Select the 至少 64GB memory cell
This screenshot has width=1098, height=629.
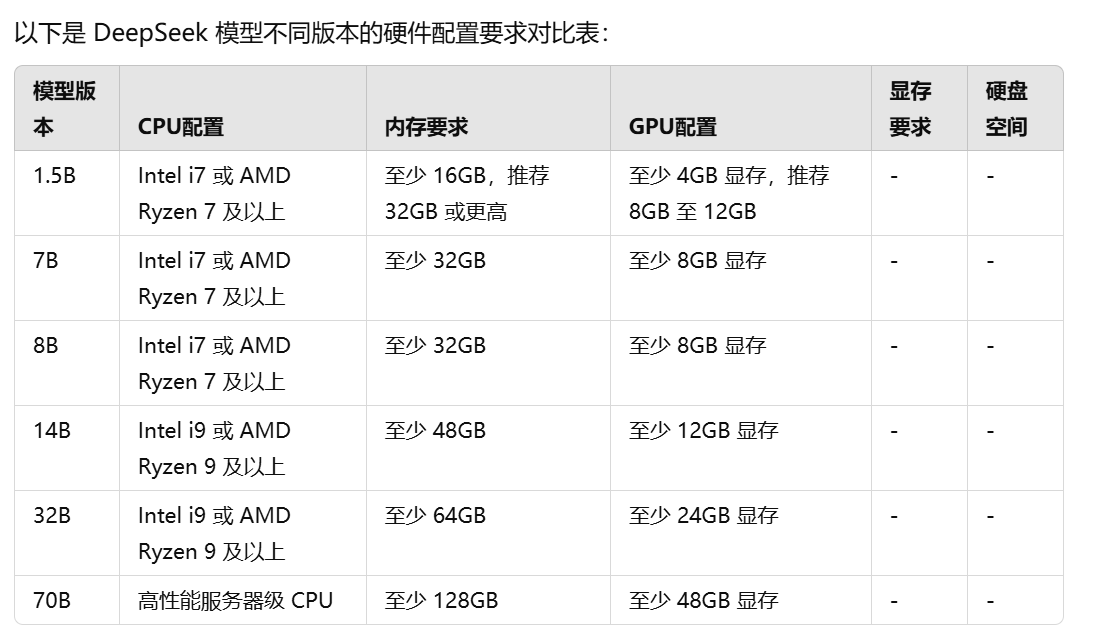488,533
